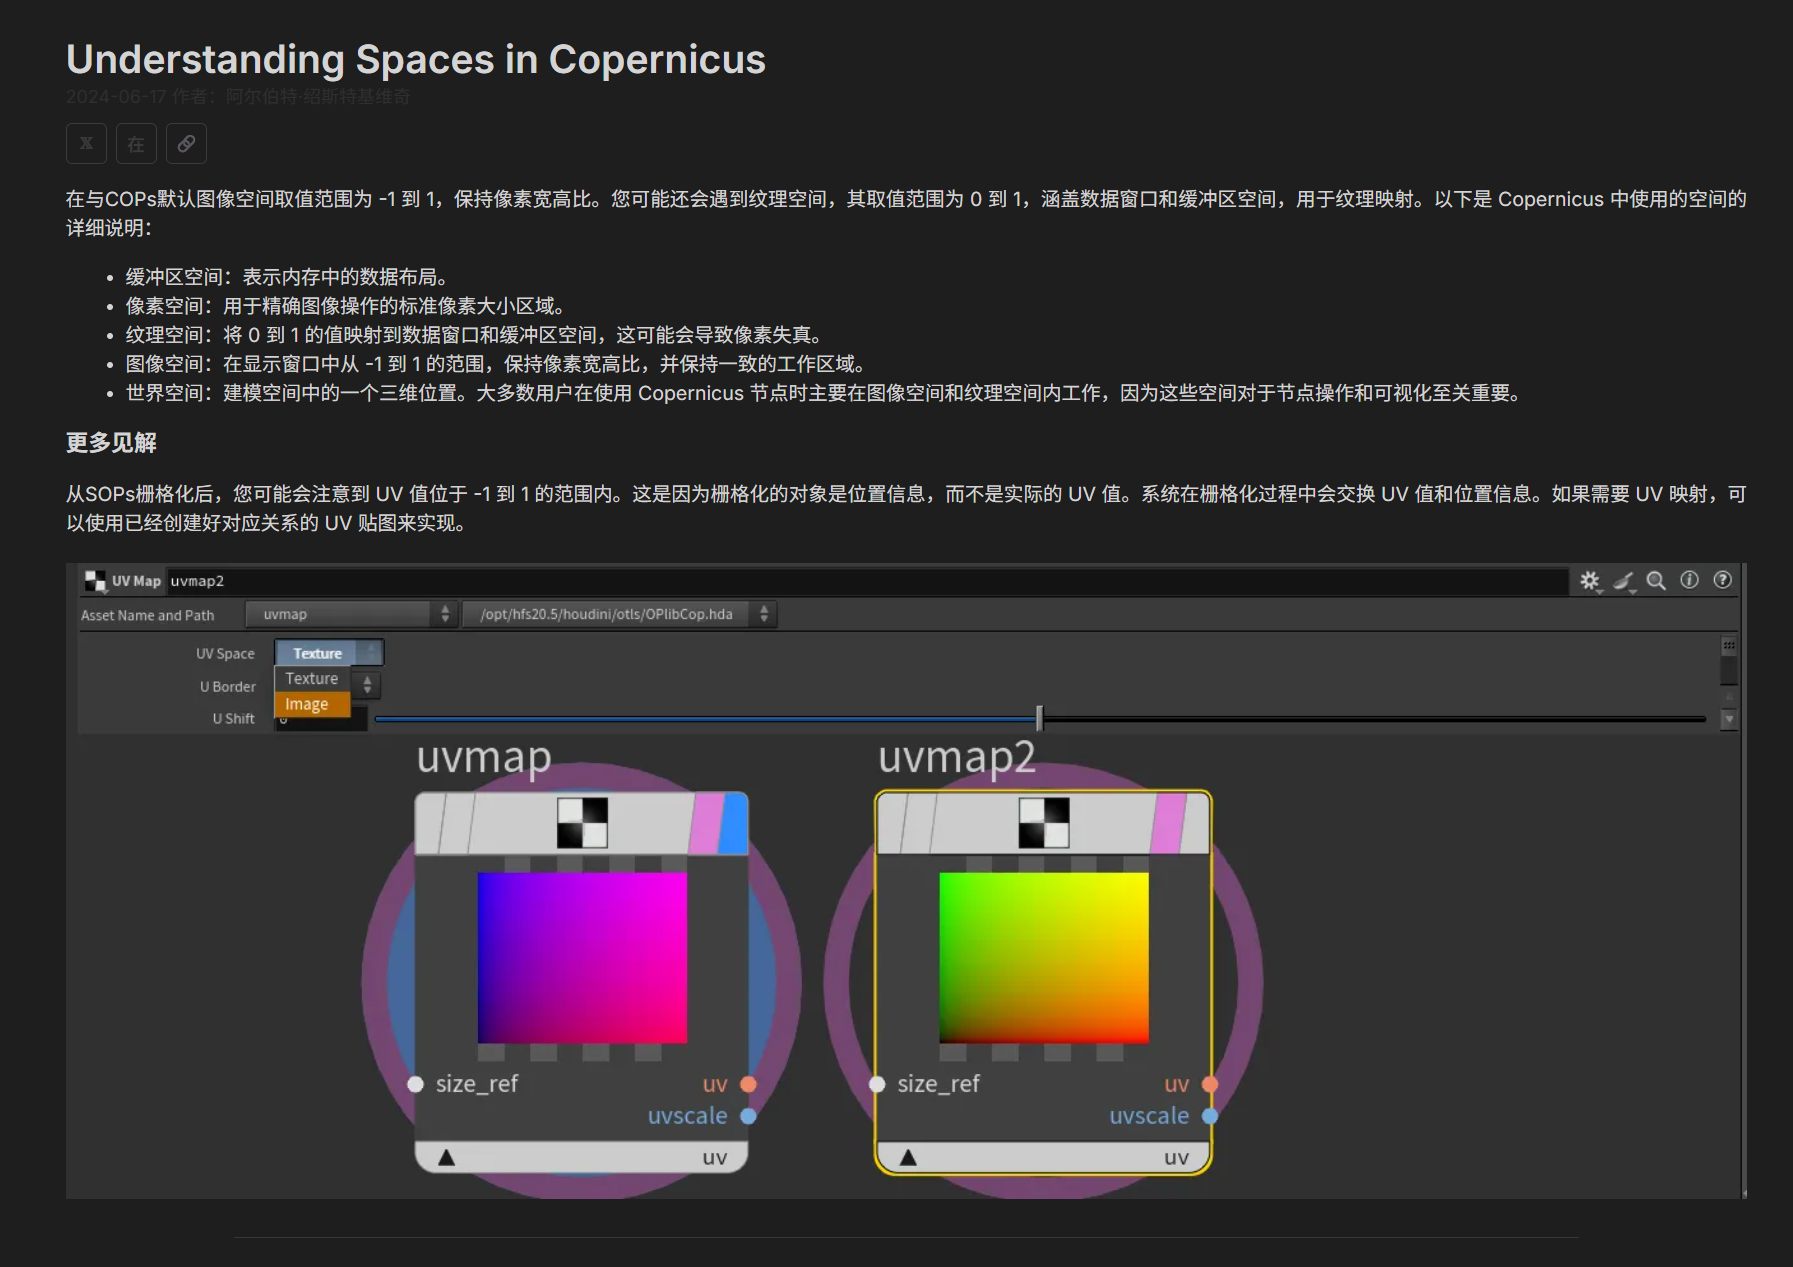Copy the article link with the chain icon
The height and width of the screenshot is (1267, 1793).
[x=186, y=143]
